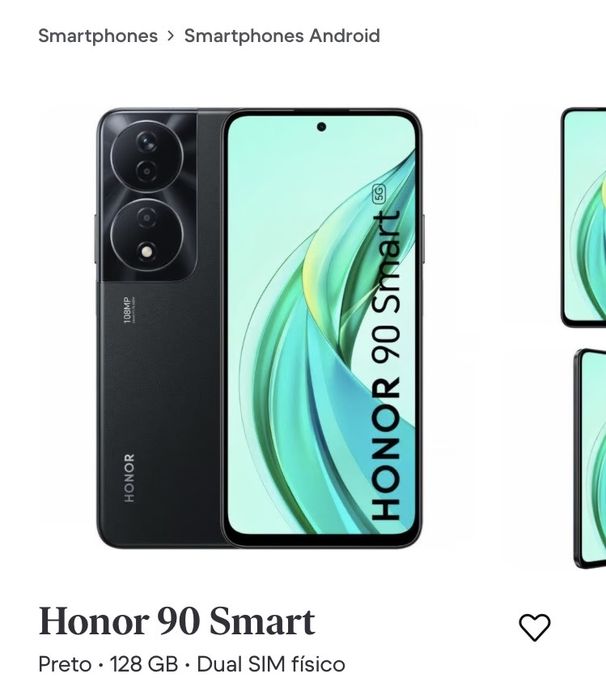Screen dimensions: 606x699
Task: Click the LED flash in the lower camera ring
Action: pyautogui.click(x=147, y=252)
